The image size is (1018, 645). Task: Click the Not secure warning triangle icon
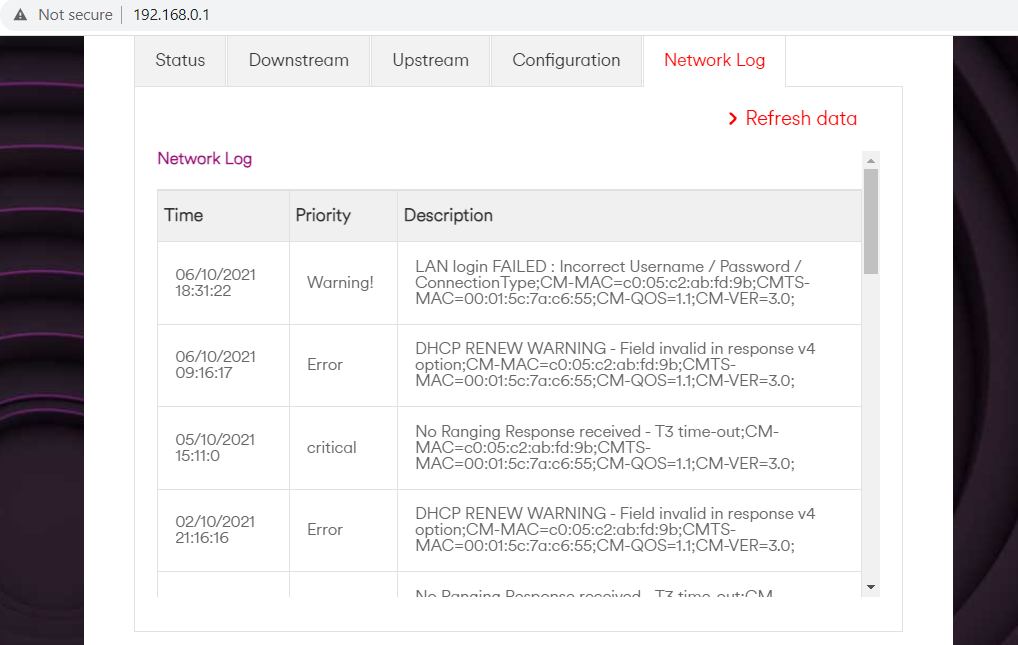click(x=20, y=15)
